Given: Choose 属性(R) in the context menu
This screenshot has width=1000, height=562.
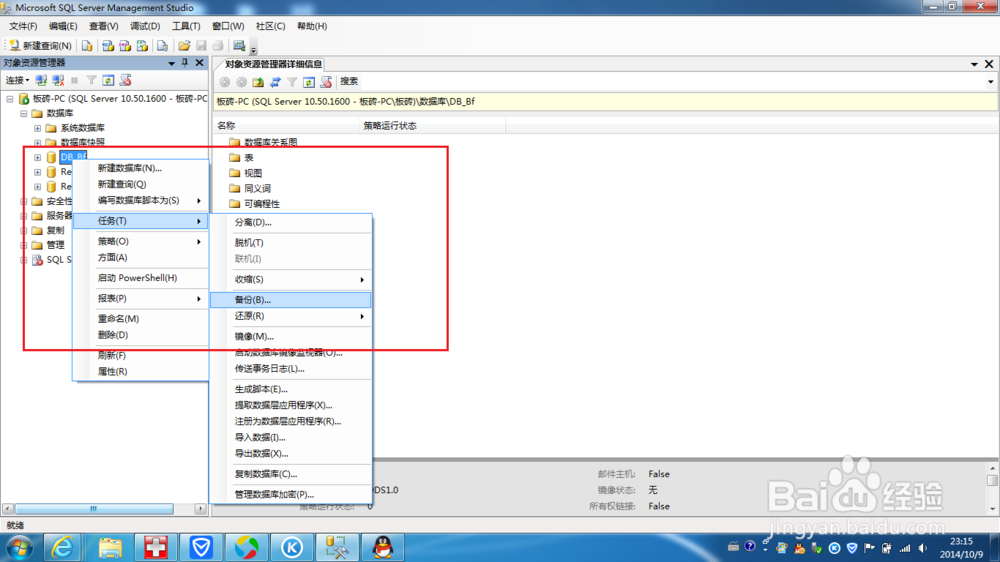Looking at the screenshot, I should tap(140, 372).
